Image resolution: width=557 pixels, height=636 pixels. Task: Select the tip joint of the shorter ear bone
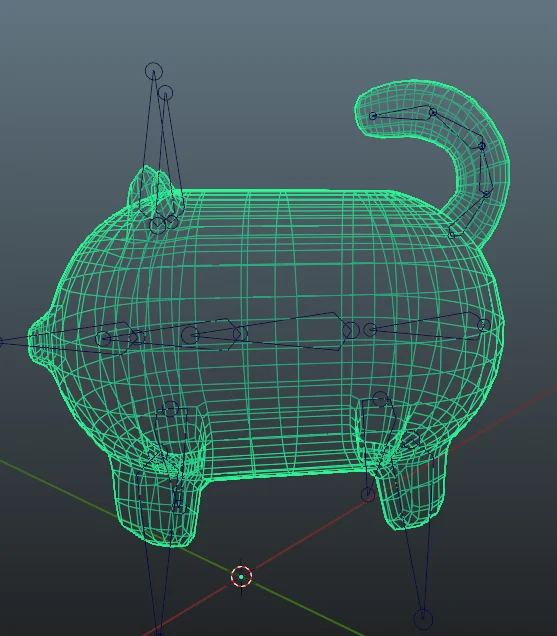click(x=165, y=93)
